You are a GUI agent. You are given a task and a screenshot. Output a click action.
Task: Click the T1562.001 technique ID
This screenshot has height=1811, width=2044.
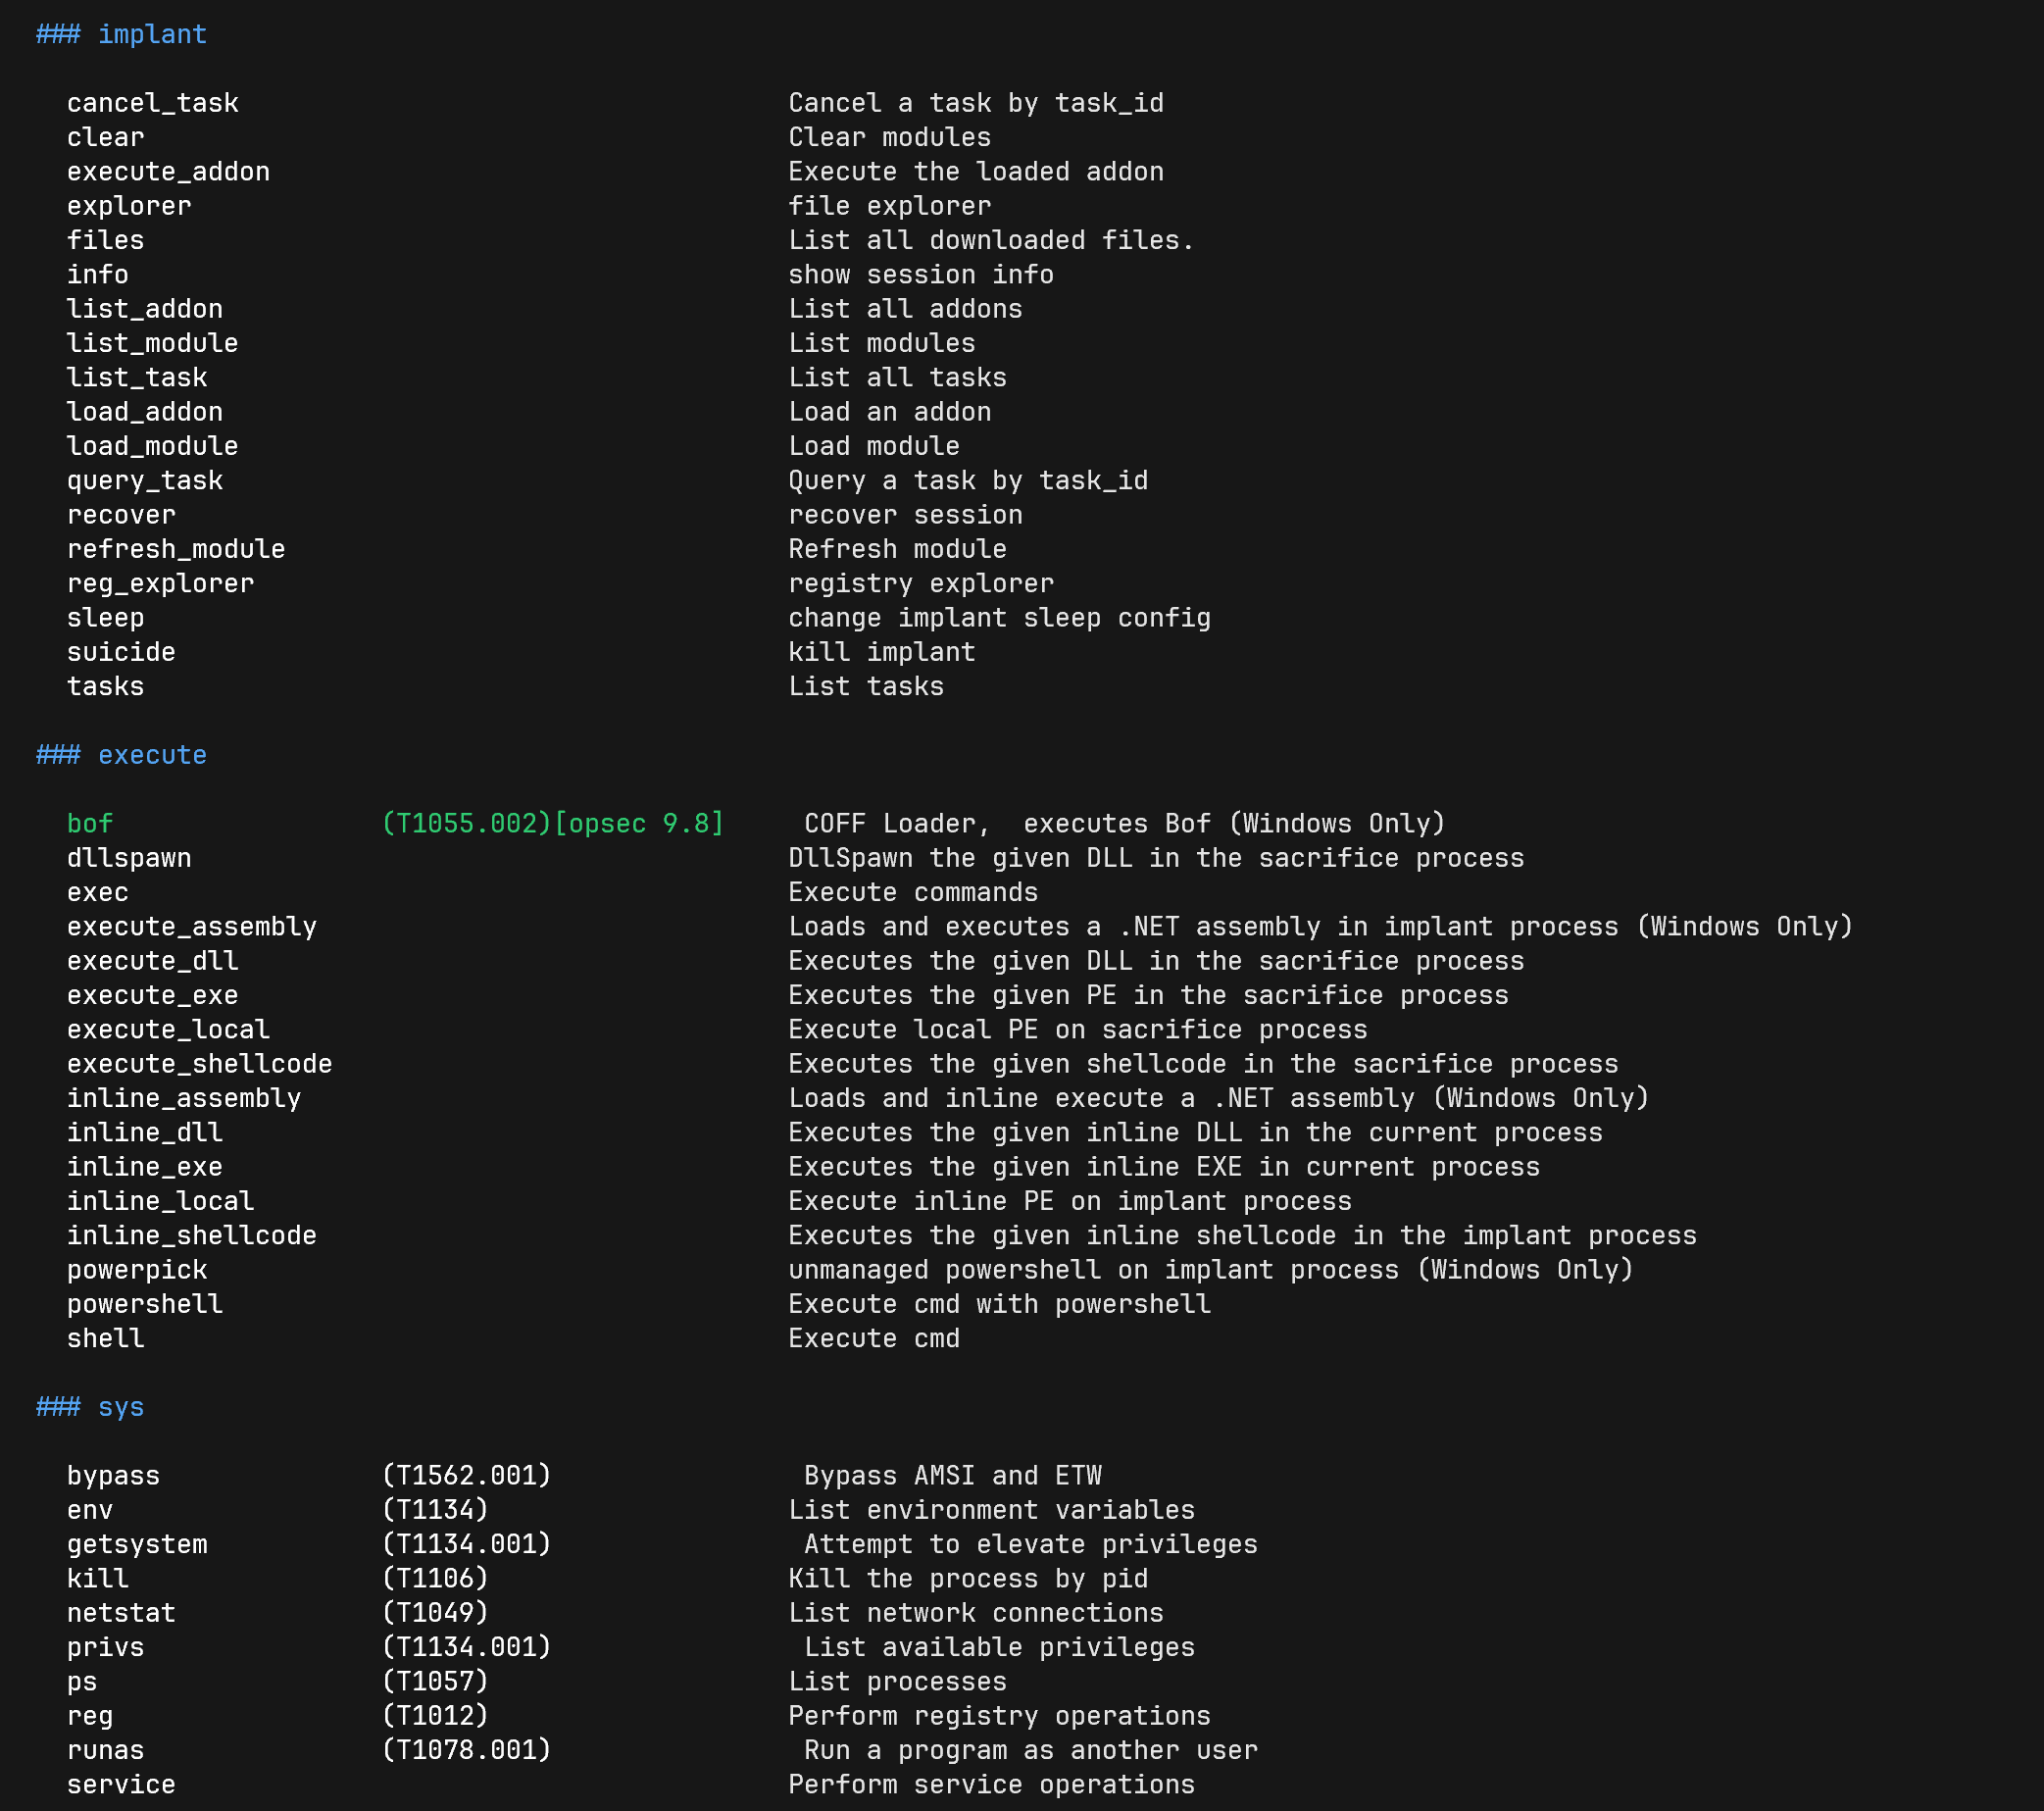pyautogui.click(x=466, y=1476)
